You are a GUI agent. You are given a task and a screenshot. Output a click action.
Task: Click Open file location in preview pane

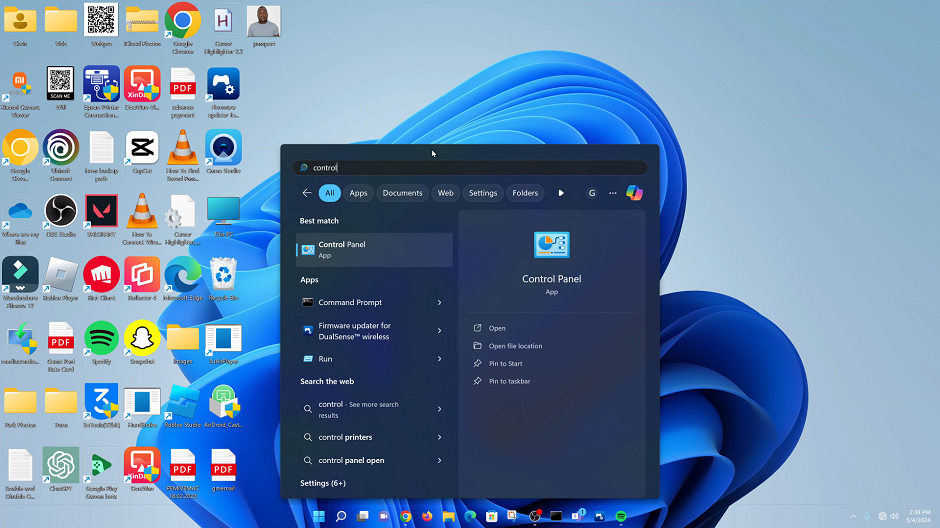pyautogui.click(x=515, y=346)
